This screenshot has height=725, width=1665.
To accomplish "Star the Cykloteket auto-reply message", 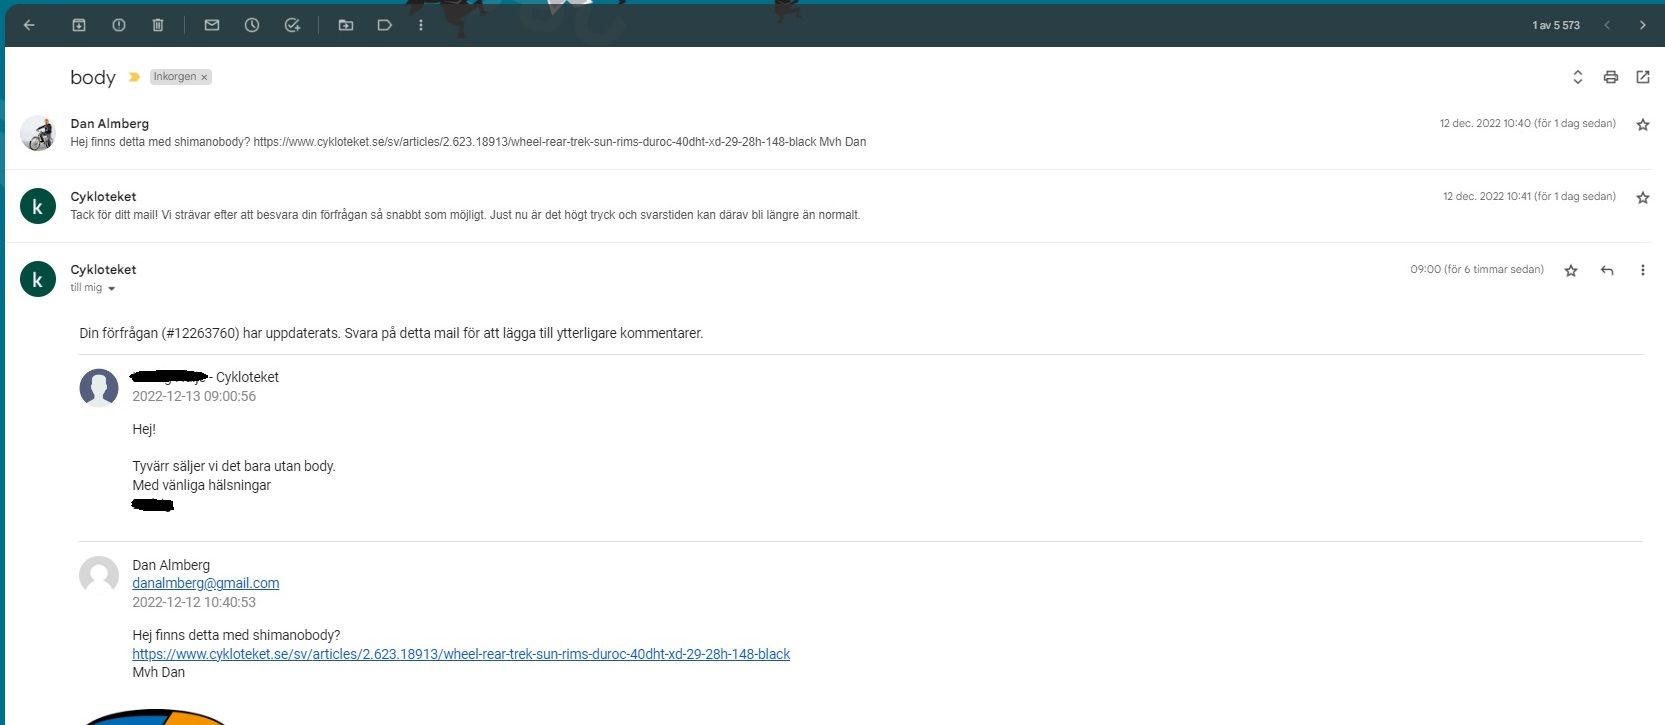I will [1642, 198].
